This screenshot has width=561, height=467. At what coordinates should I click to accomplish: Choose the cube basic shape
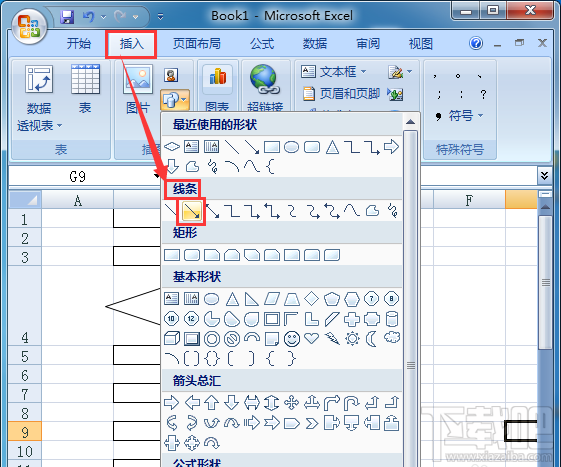(172, 338)
